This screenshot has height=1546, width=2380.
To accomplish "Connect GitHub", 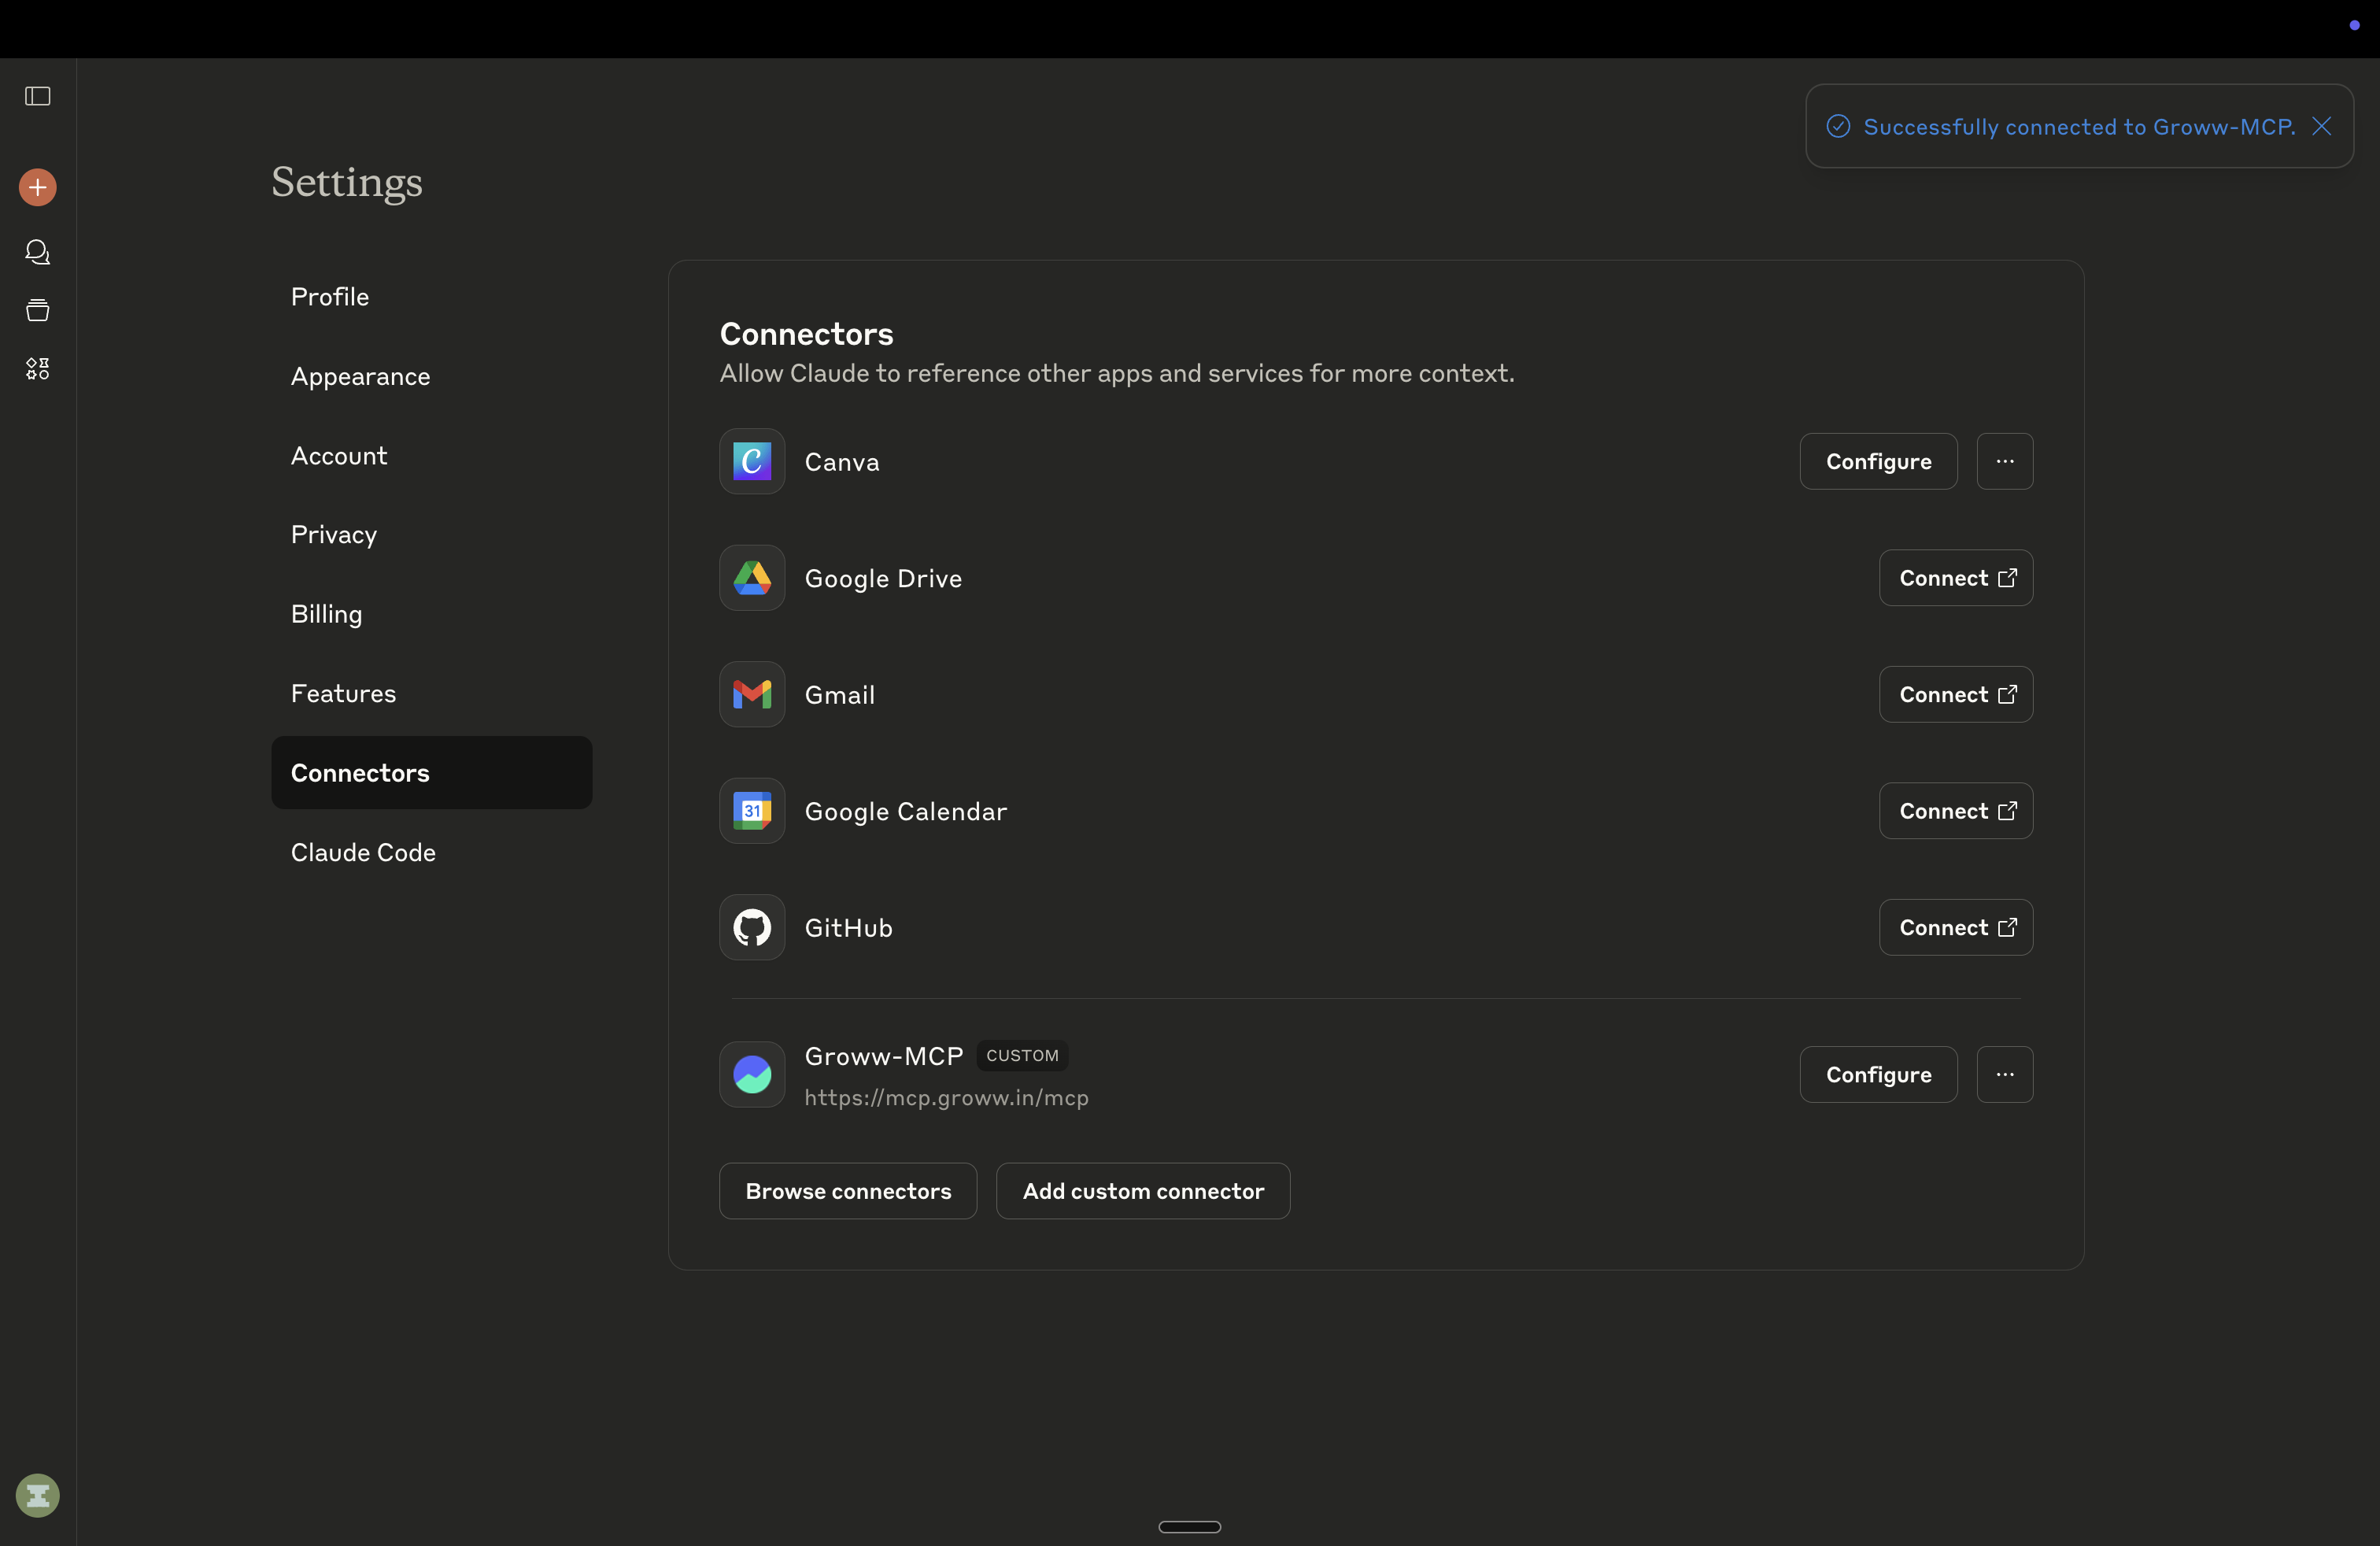I will click(x=1955, y=928).
